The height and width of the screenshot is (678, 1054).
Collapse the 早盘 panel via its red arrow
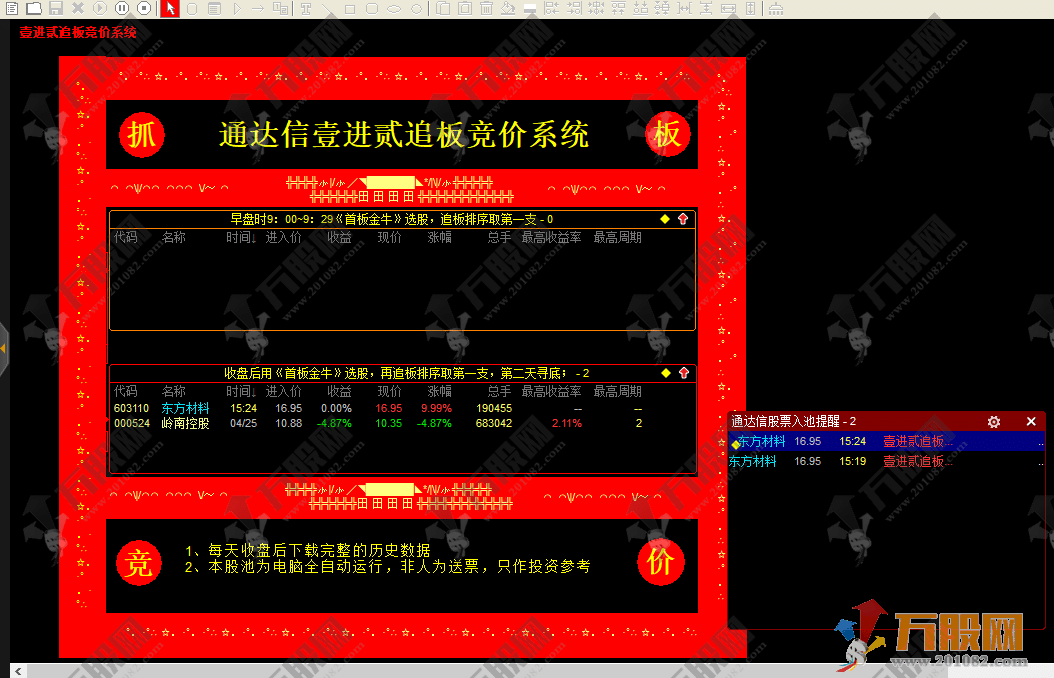point(684,218)
